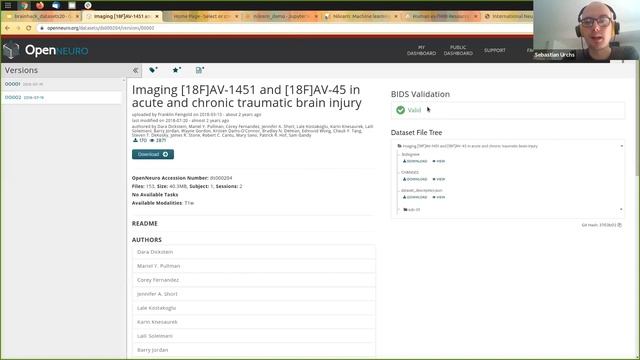640x360 pixels.
Task: Click the views eye icon under authors
Action: [x=152, y=140]
